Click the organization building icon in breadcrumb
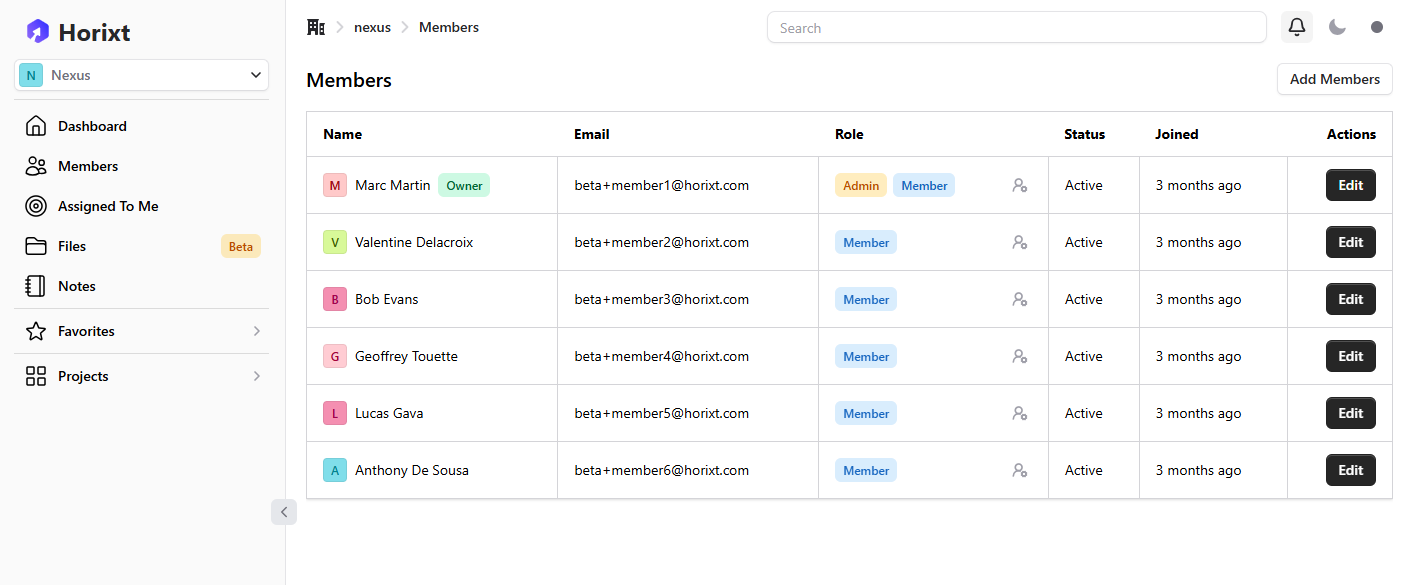Image resolution: width=1411 pixels, height=585 pixels. (x=316, y=27)
